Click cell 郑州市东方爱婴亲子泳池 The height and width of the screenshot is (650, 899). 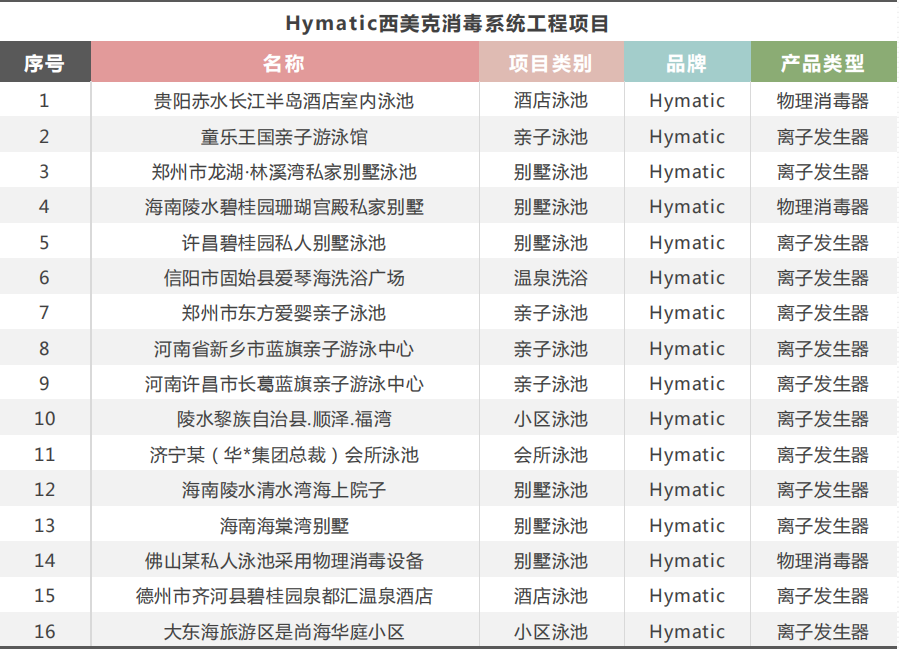(284, 313)
